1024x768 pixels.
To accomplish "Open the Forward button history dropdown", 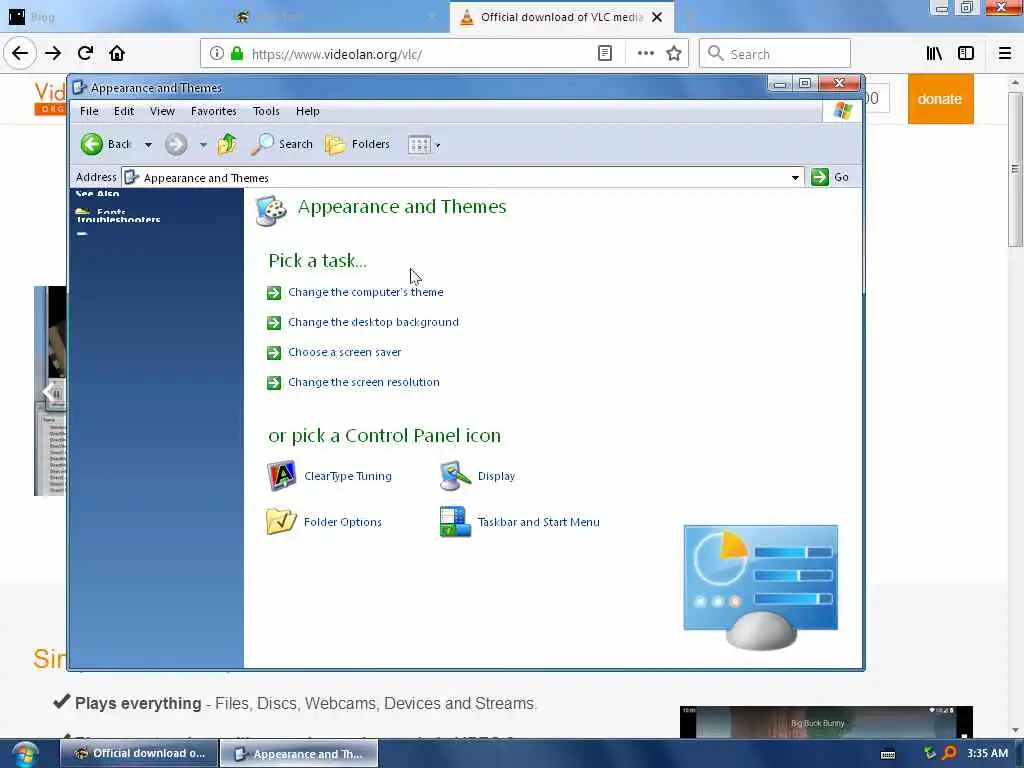I will point(203,145).
